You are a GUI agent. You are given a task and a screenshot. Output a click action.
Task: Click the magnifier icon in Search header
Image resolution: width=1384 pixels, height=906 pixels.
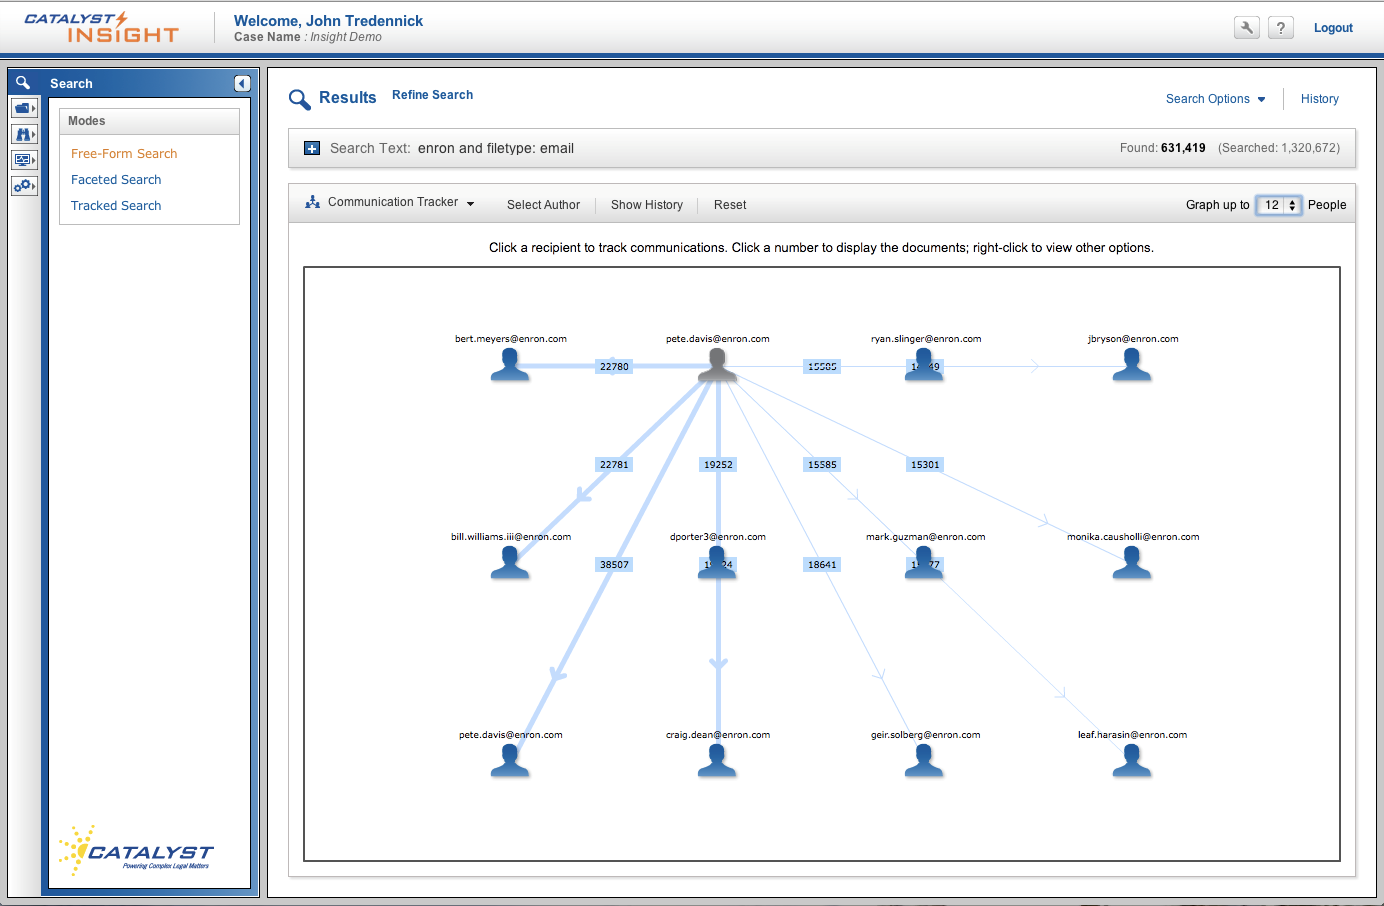click(x=23, y=83)
